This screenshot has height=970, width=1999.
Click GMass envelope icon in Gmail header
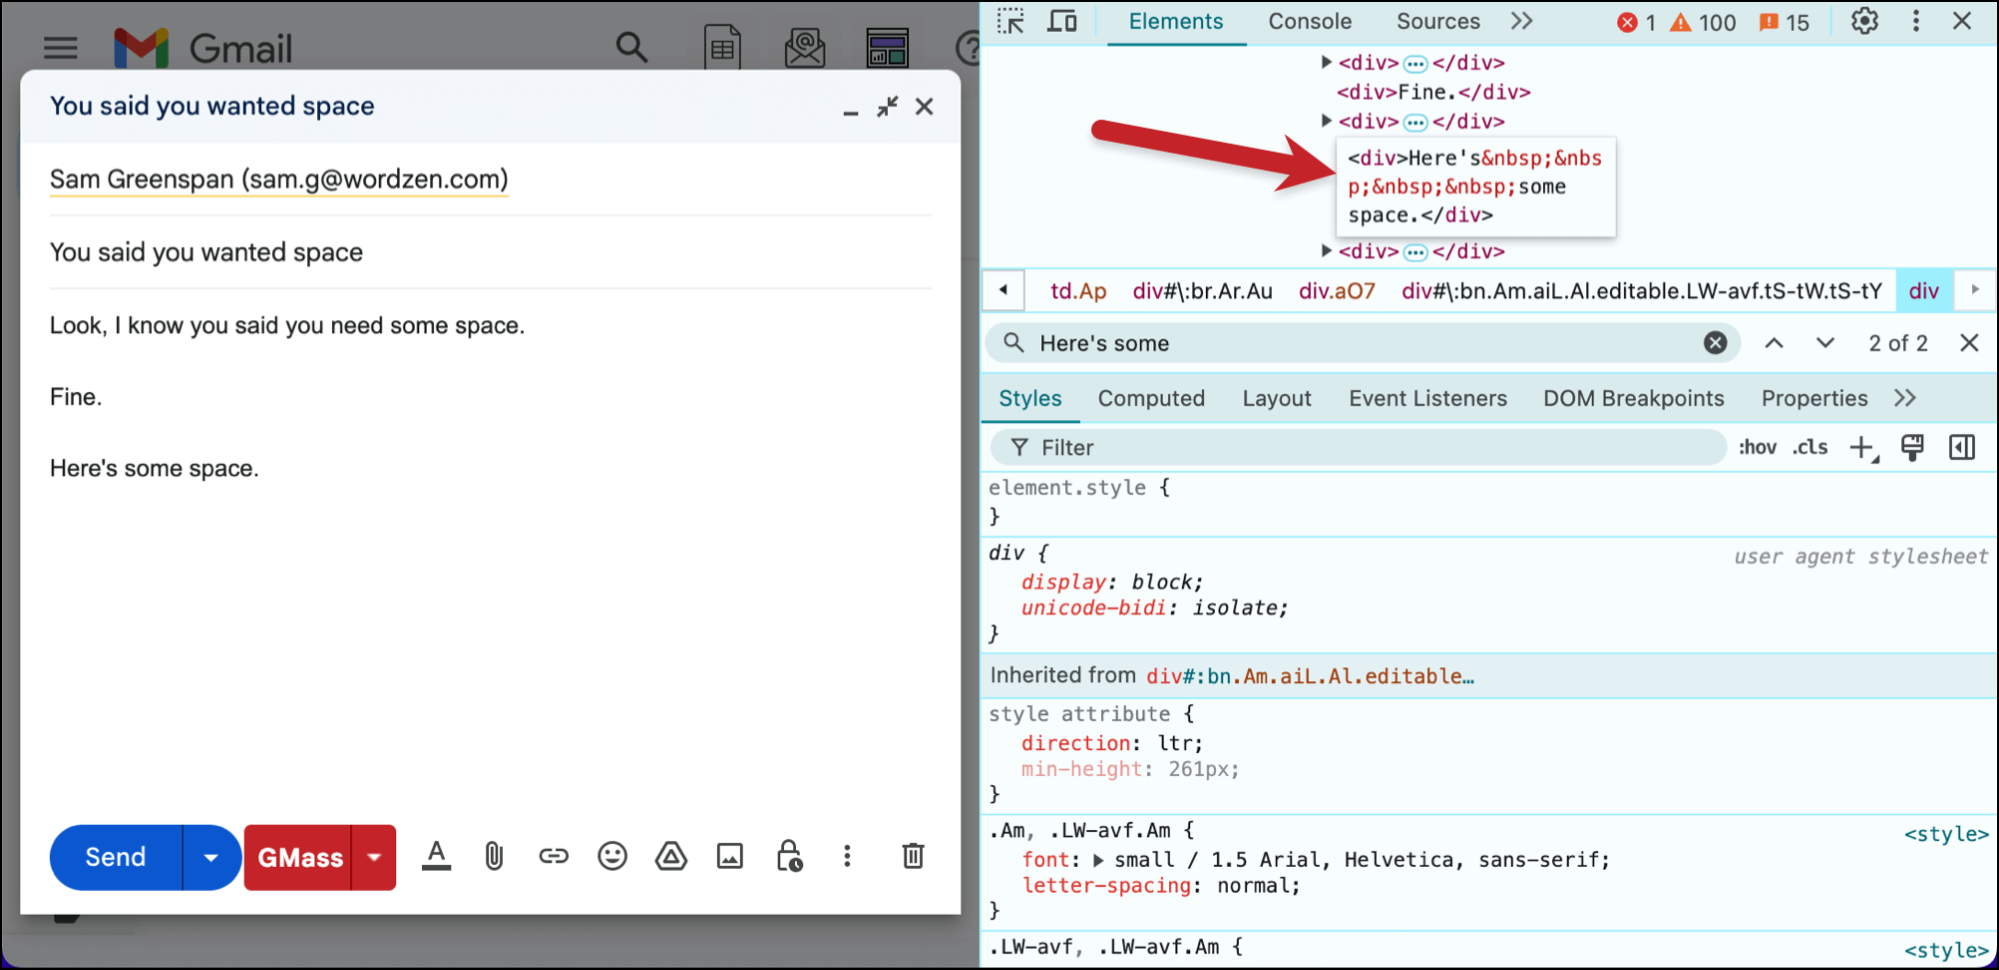[805, 47]
